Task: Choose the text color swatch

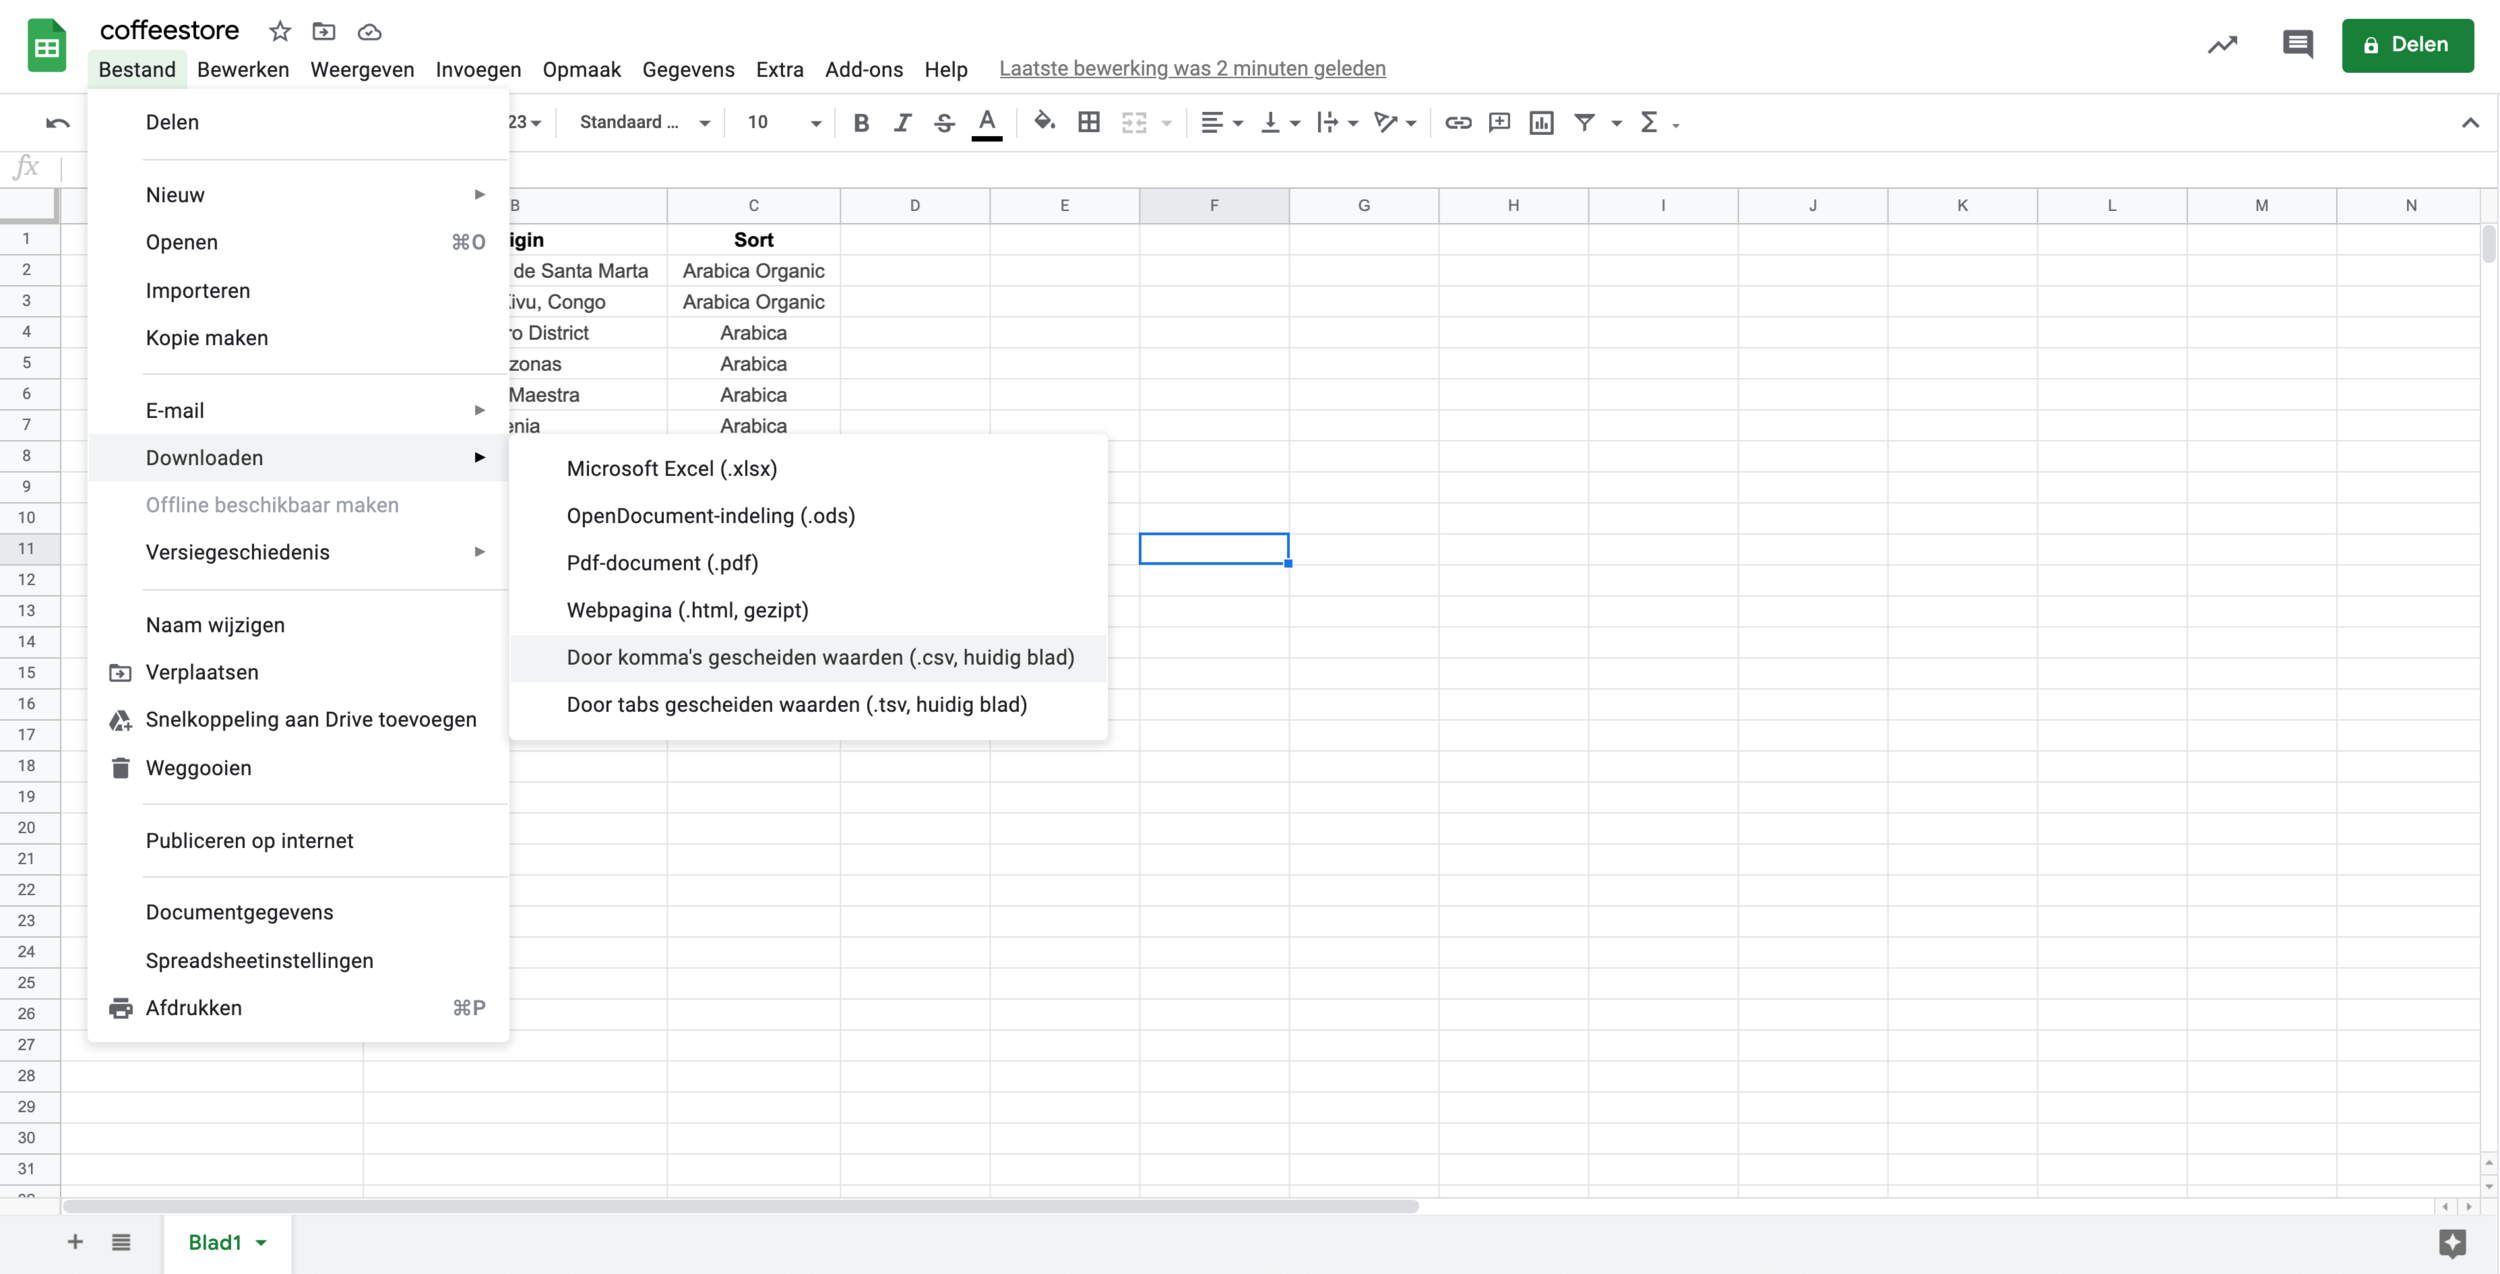Action: pos(986,122)
